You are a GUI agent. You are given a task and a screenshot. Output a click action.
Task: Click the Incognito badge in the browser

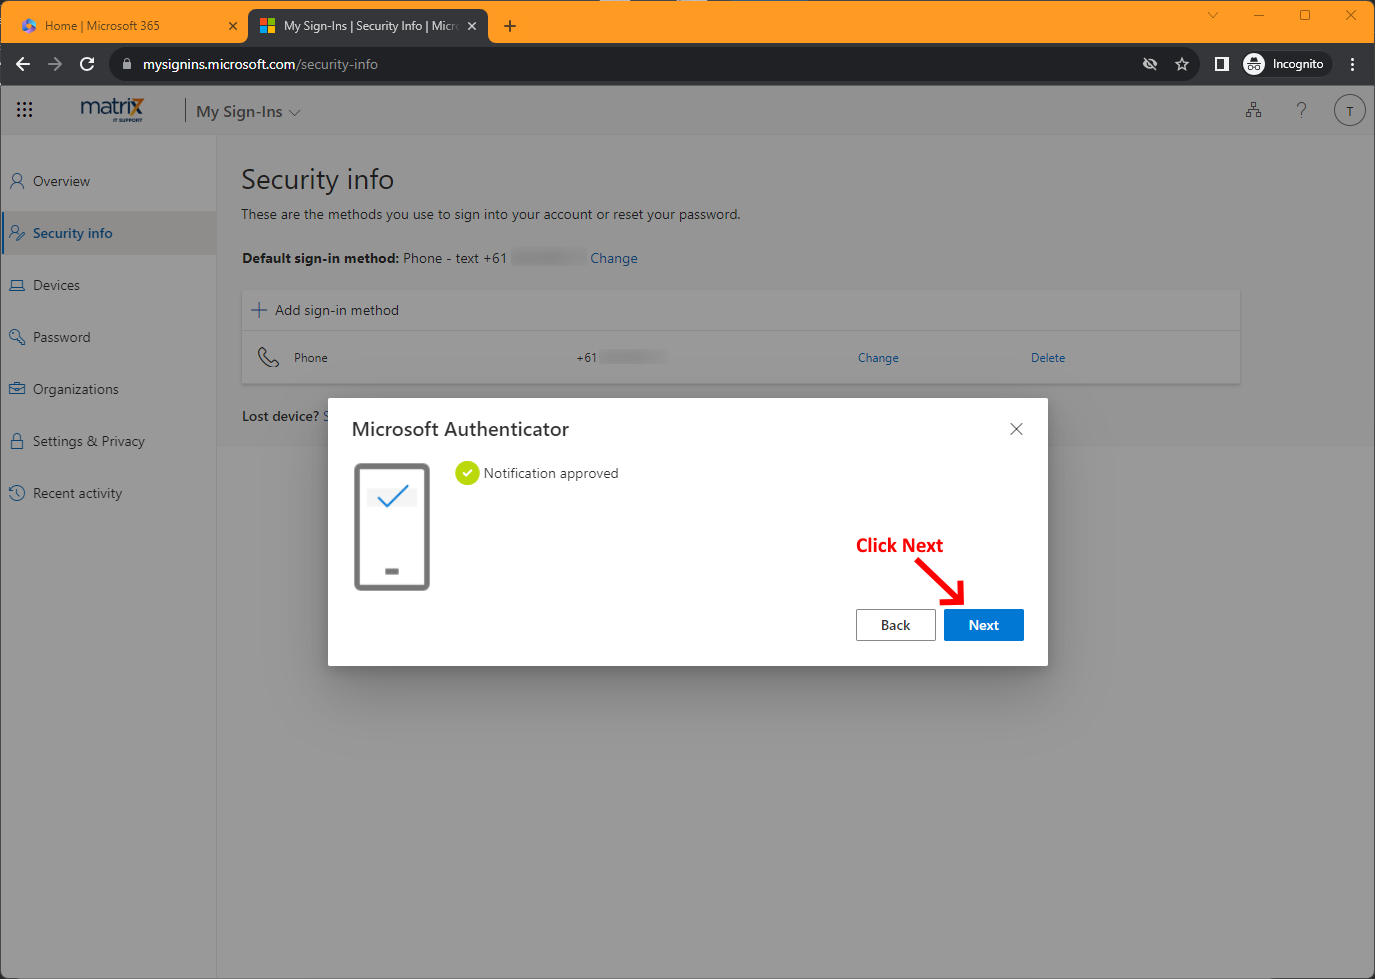1286,63
